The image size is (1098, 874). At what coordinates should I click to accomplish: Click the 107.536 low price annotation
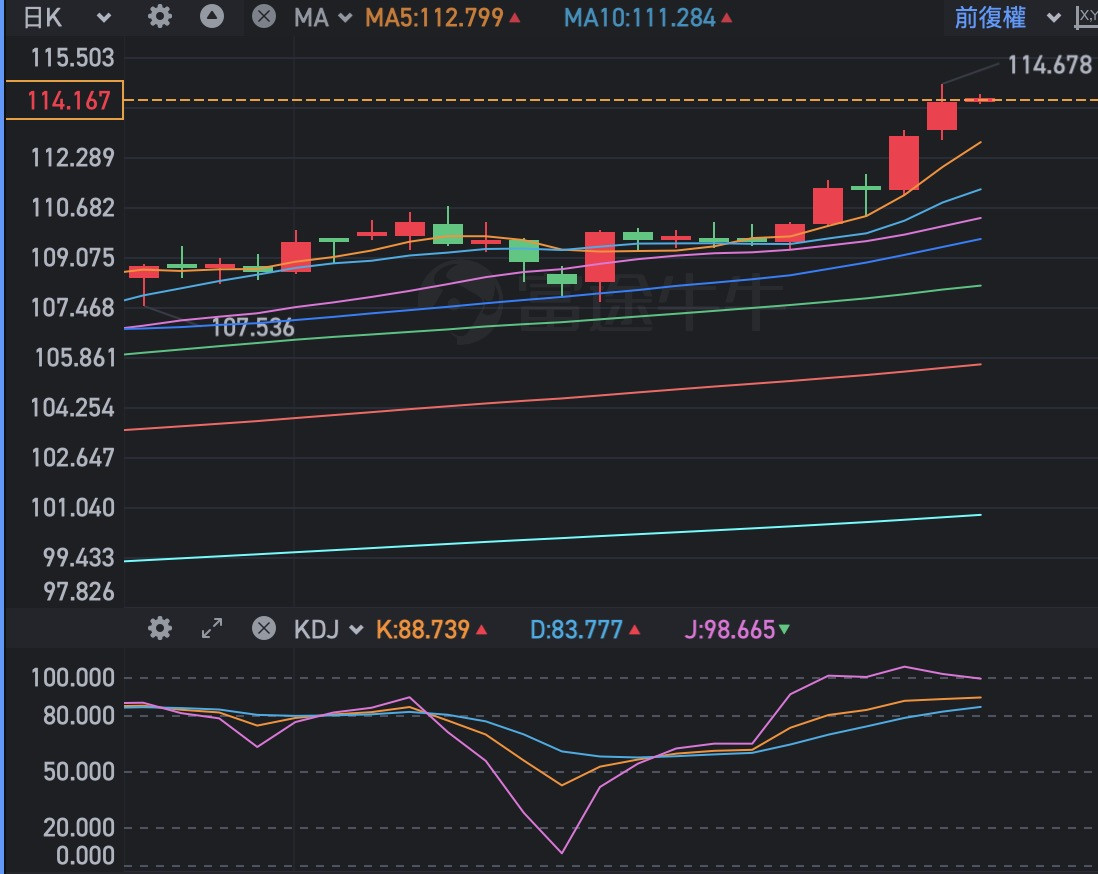tap(253, 327)
